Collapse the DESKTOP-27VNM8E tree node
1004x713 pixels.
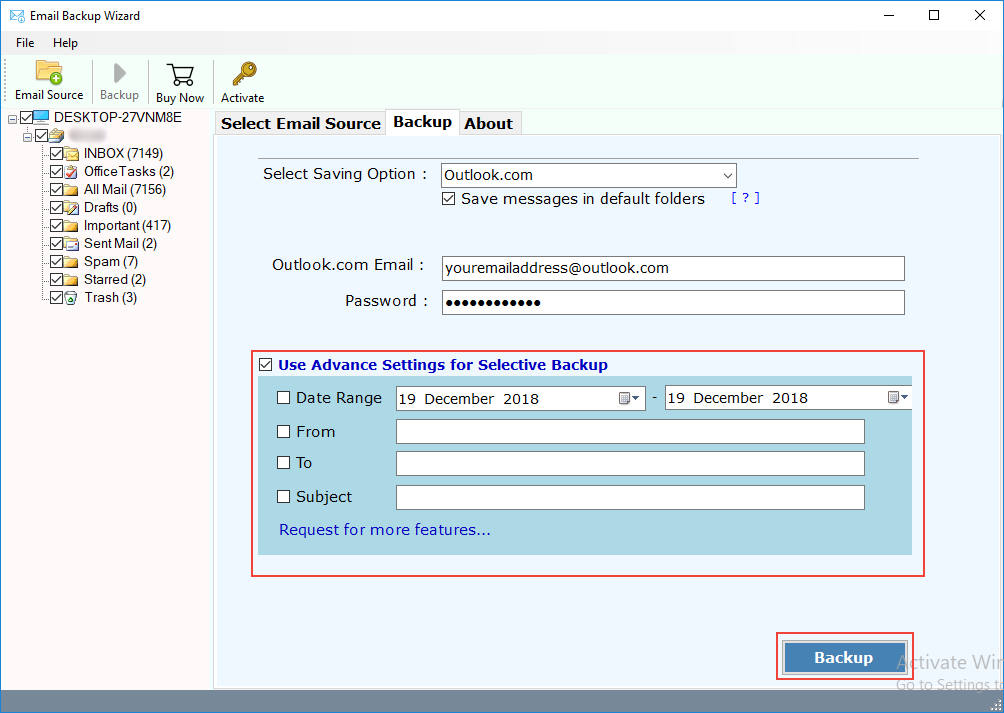click(12, 119)
